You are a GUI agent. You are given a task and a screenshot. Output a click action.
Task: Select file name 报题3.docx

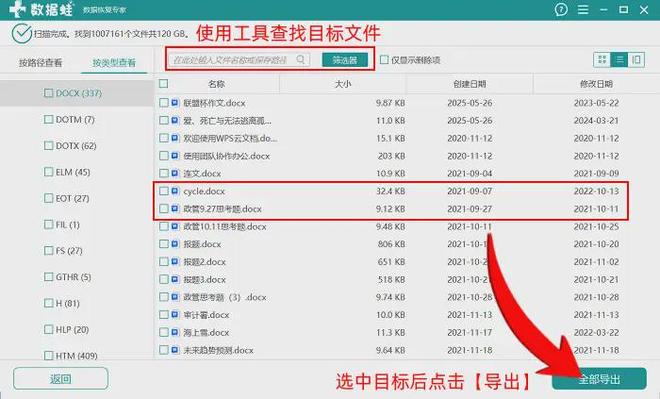[205, 279]
